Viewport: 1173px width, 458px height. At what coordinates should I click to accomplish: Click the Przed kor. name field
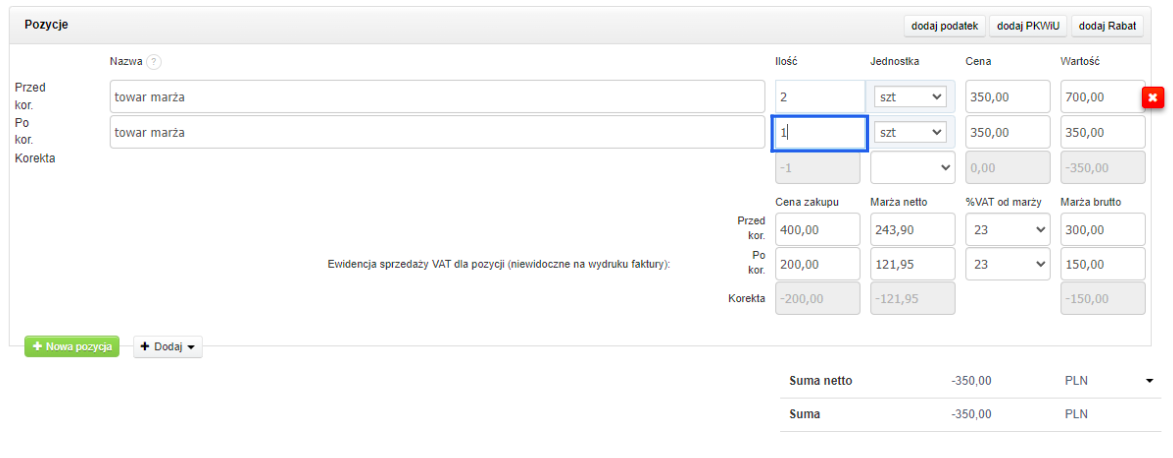click(x=437, y=97)
